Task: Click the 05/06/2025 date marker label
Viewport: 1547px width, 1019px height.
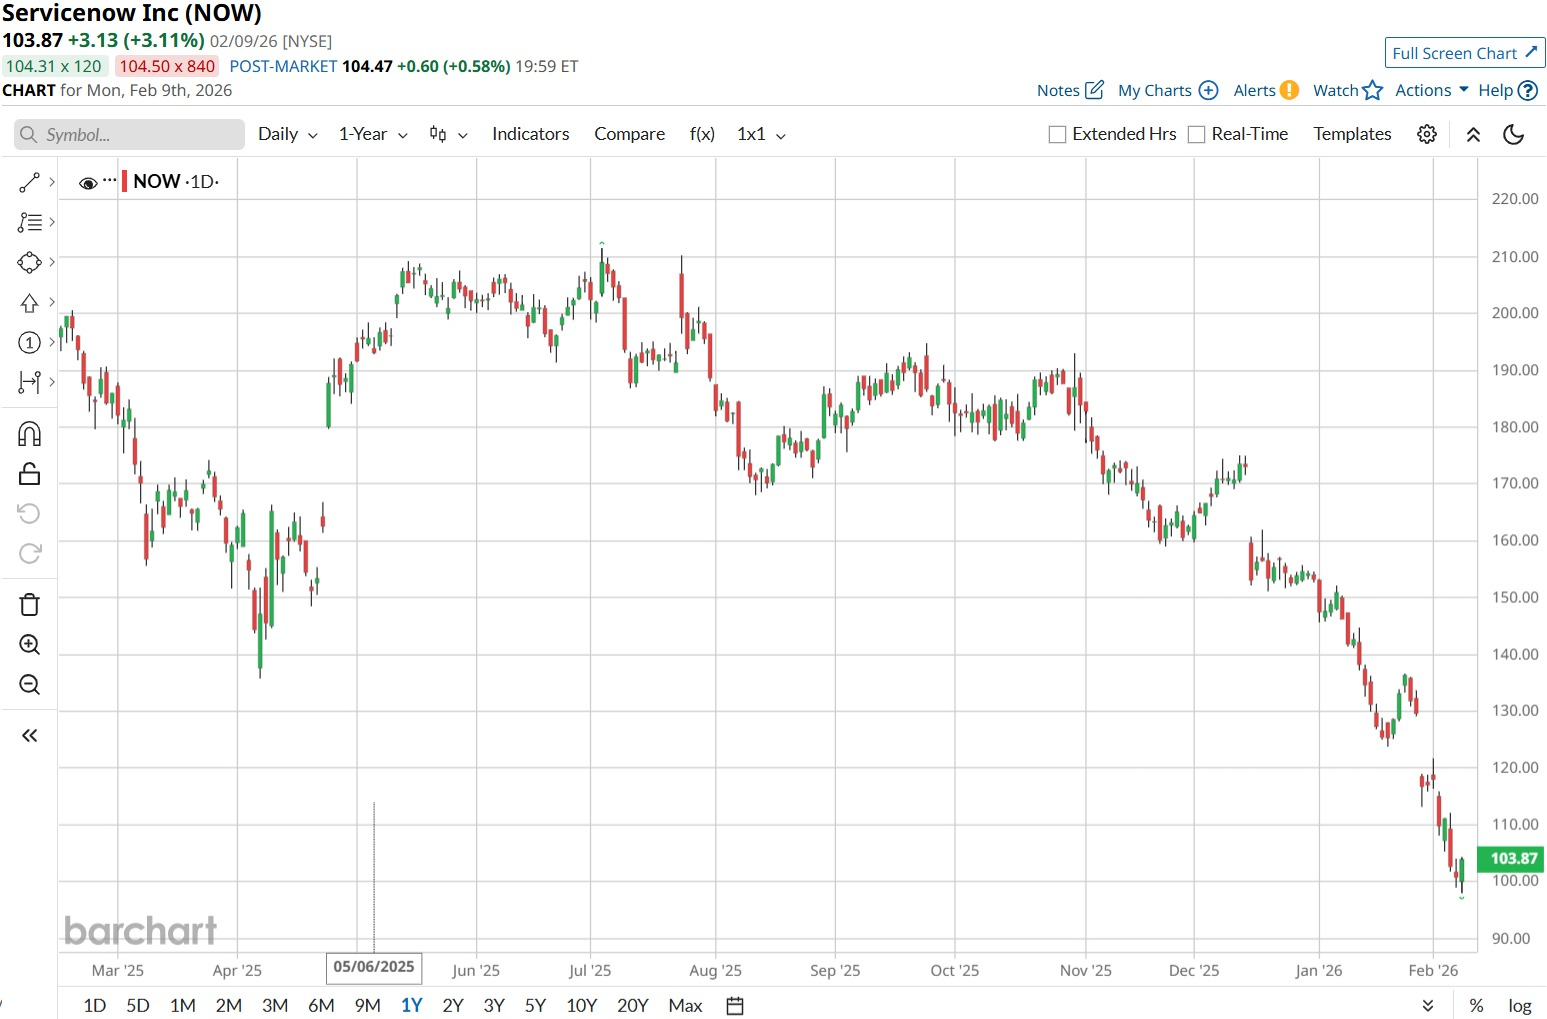Action: [x=374, y=967]
